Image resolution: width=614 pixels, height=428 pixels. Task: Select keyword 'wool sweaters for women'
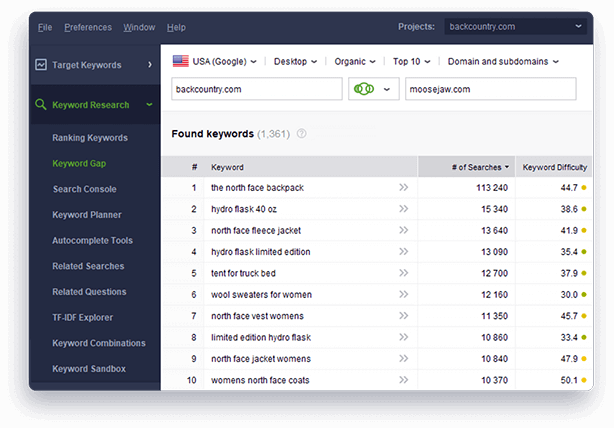(262, 294)
